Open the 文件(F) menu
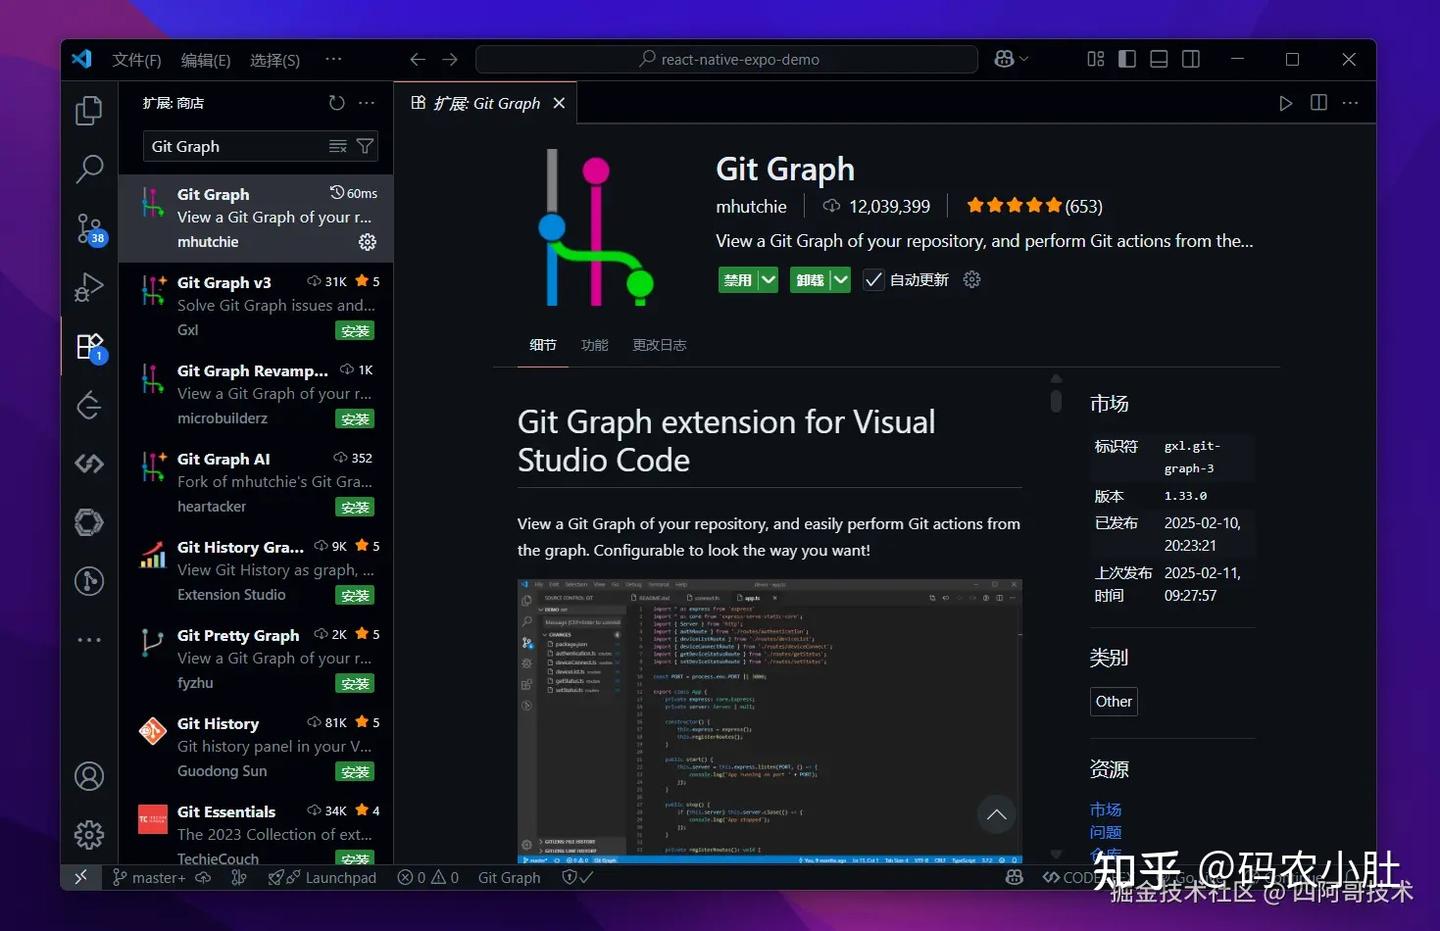 pos(137,60)
